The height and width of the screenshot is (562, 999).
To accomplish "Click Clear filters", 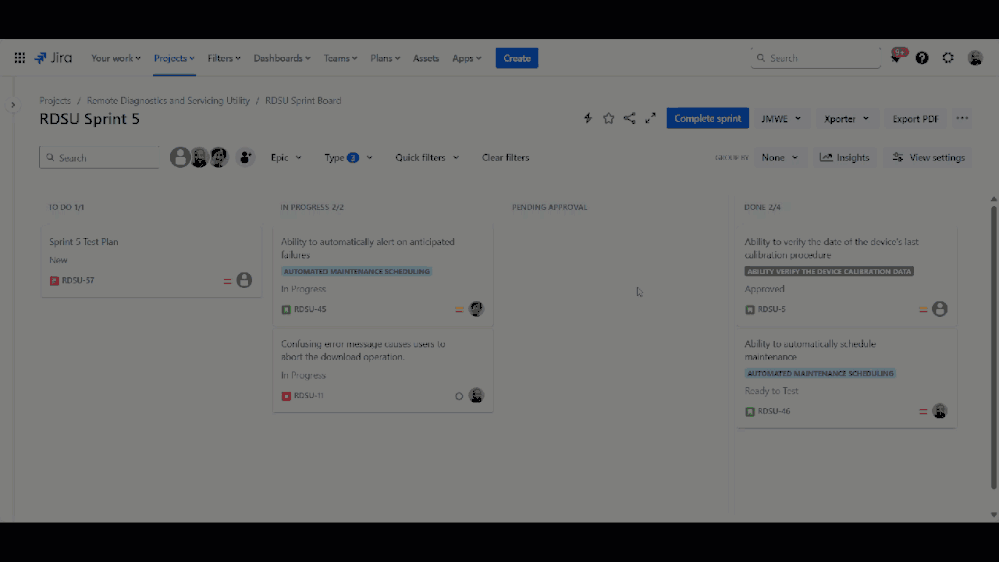I will pyautogui.click(x=505, y=157).
